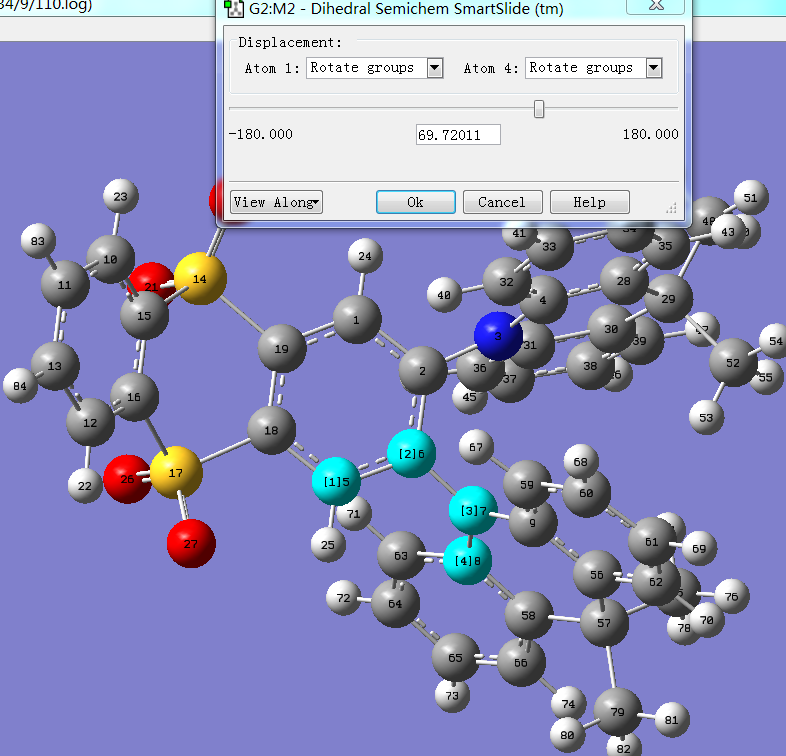Image resolution: width=786 pixels, height=756 pixels.
Task: Select hydrogen atom 25
Action: (328, 544)
